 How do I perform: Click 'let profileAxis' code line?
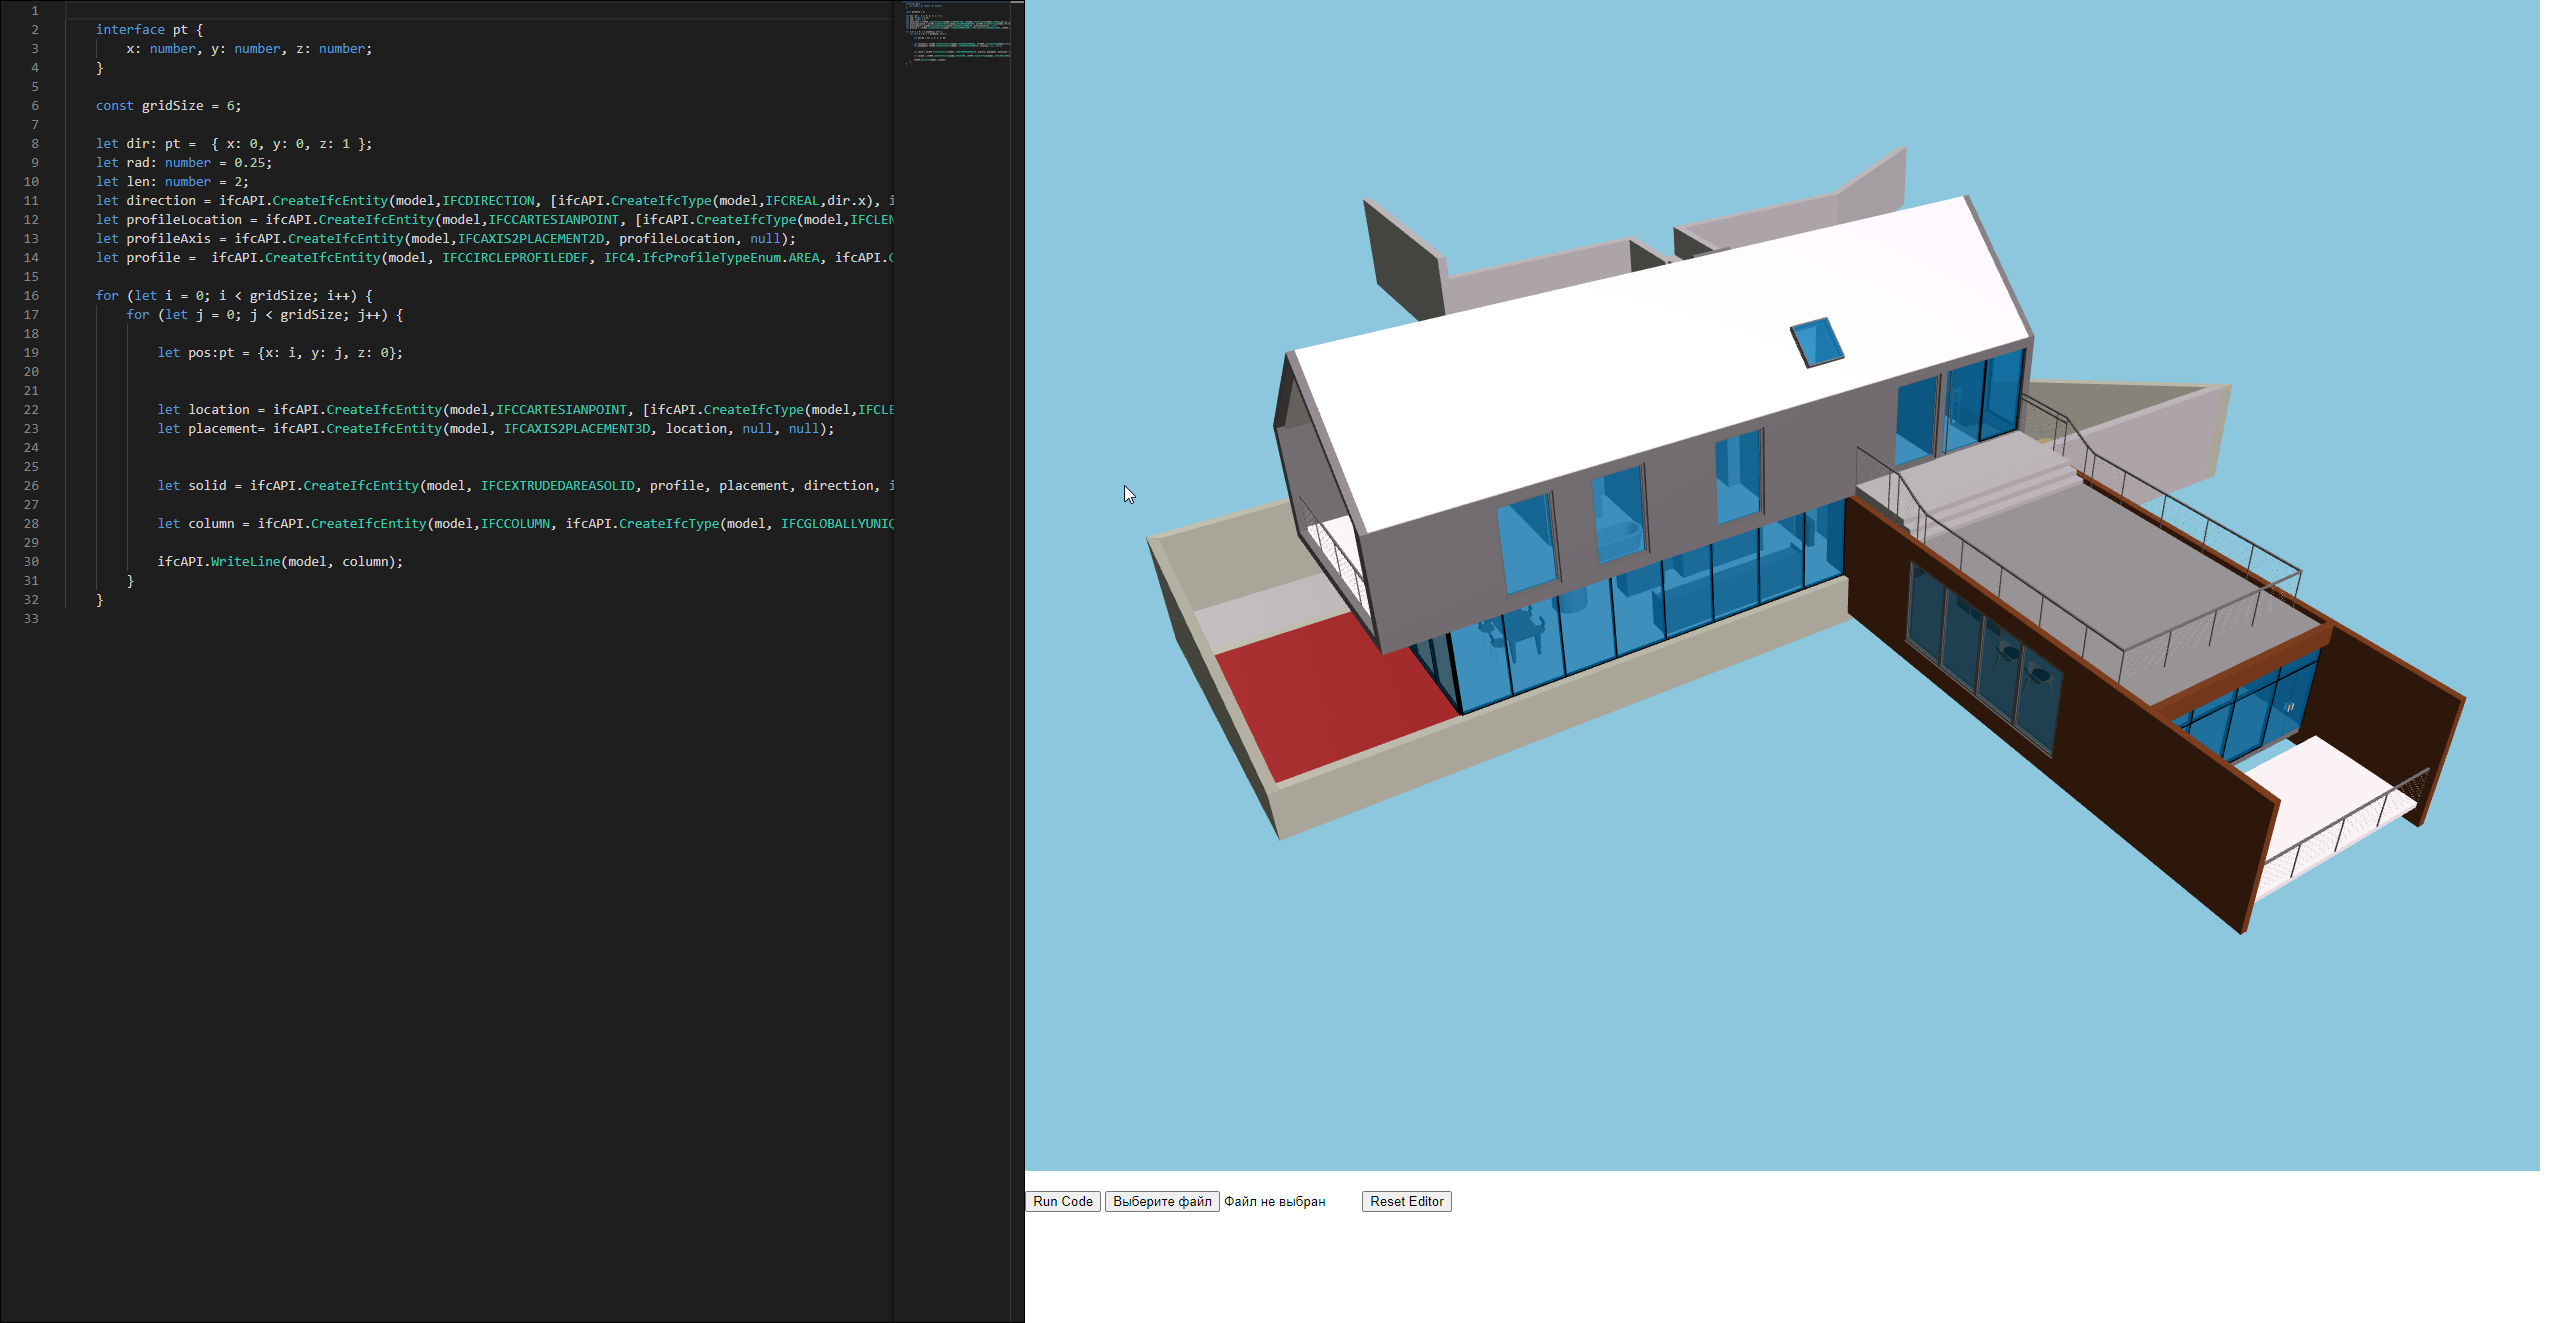[446, 239]
